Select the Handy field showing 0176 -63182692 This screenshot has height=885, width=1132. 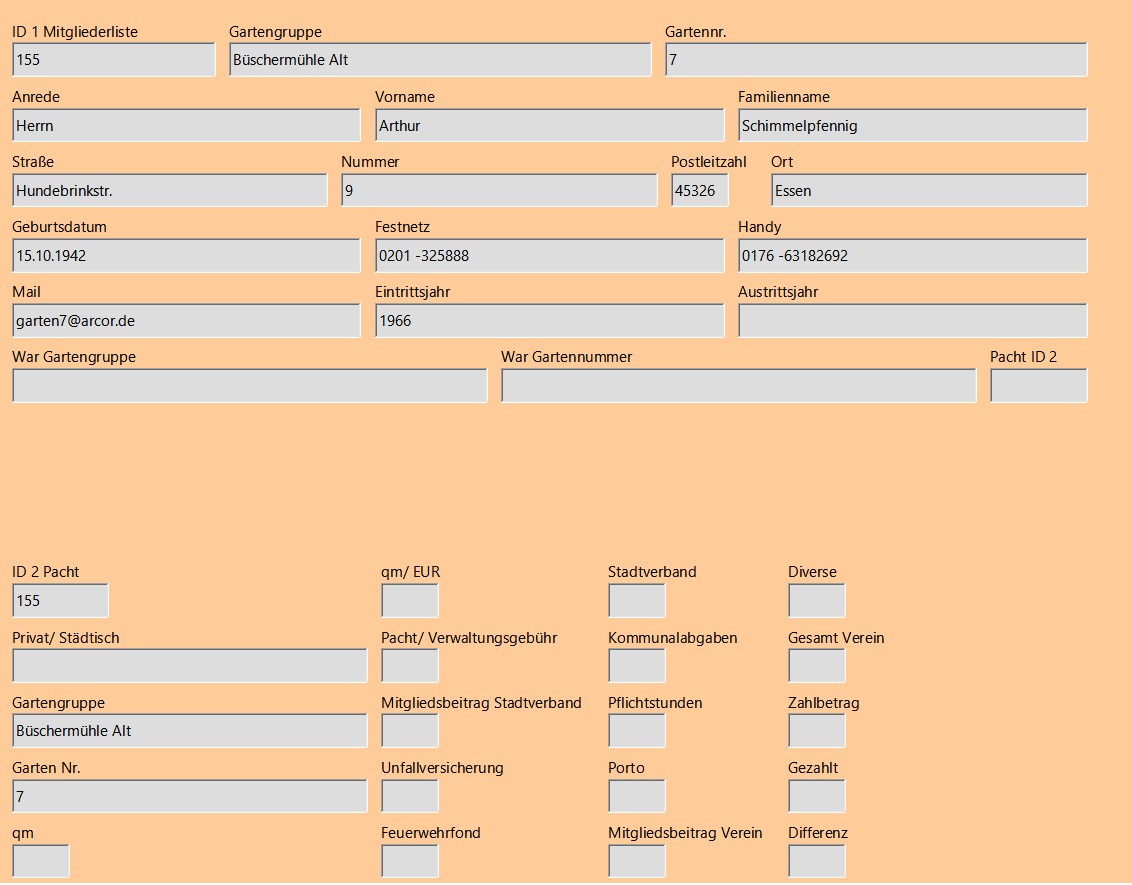click(912, 255)
